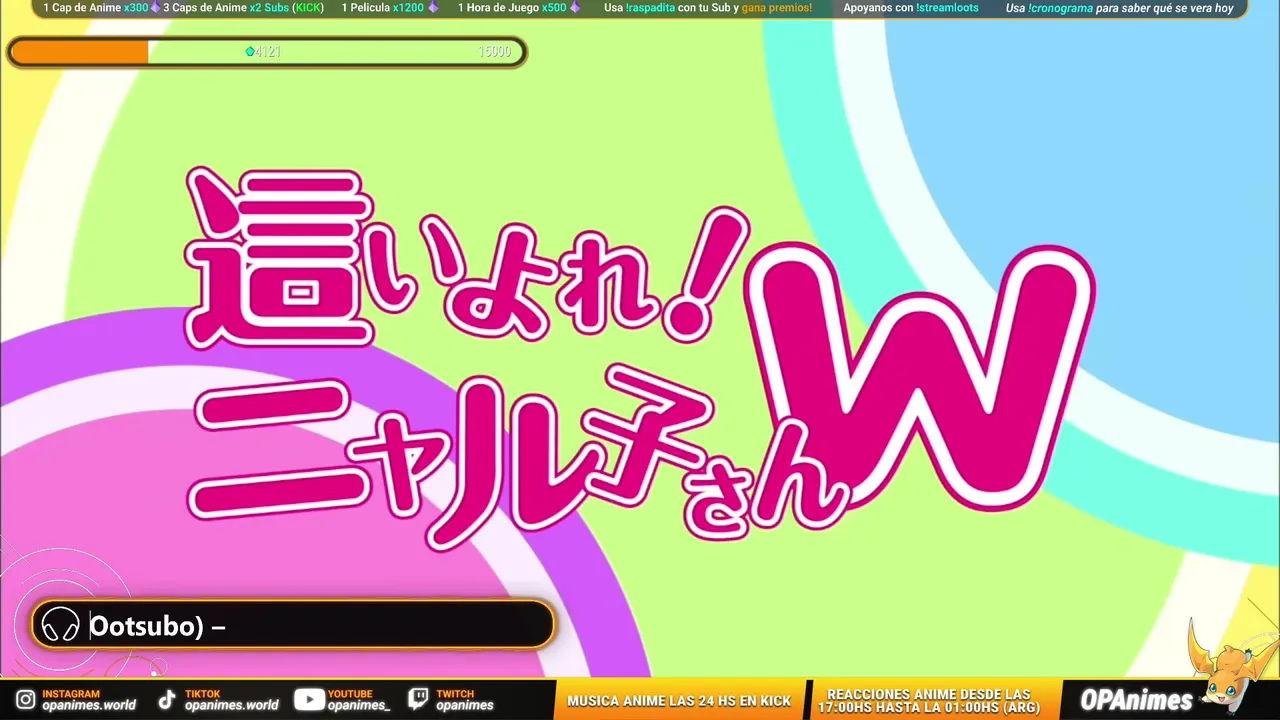Click the TikTok logo icon

[167, 700]
